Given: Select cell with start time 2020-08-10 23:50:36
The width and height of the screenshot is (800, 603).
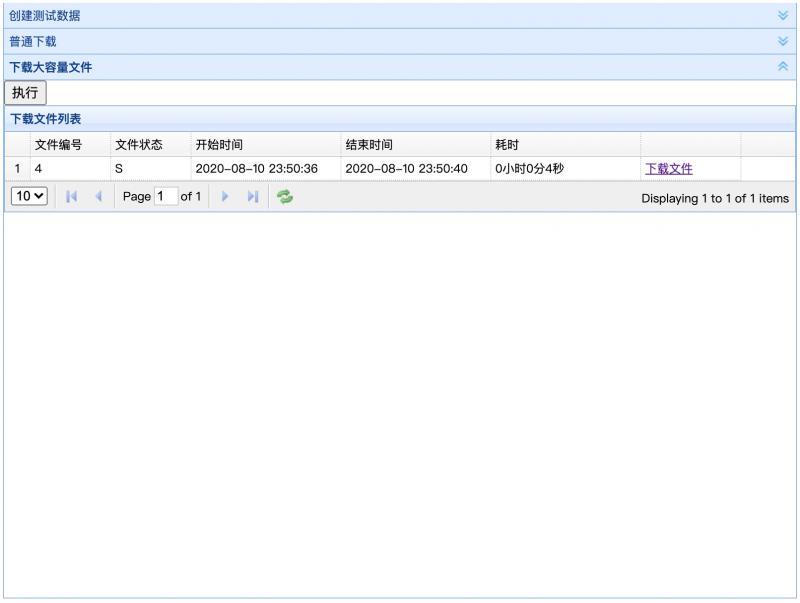Looking at the screenshot, I should [x=266, y=169].
